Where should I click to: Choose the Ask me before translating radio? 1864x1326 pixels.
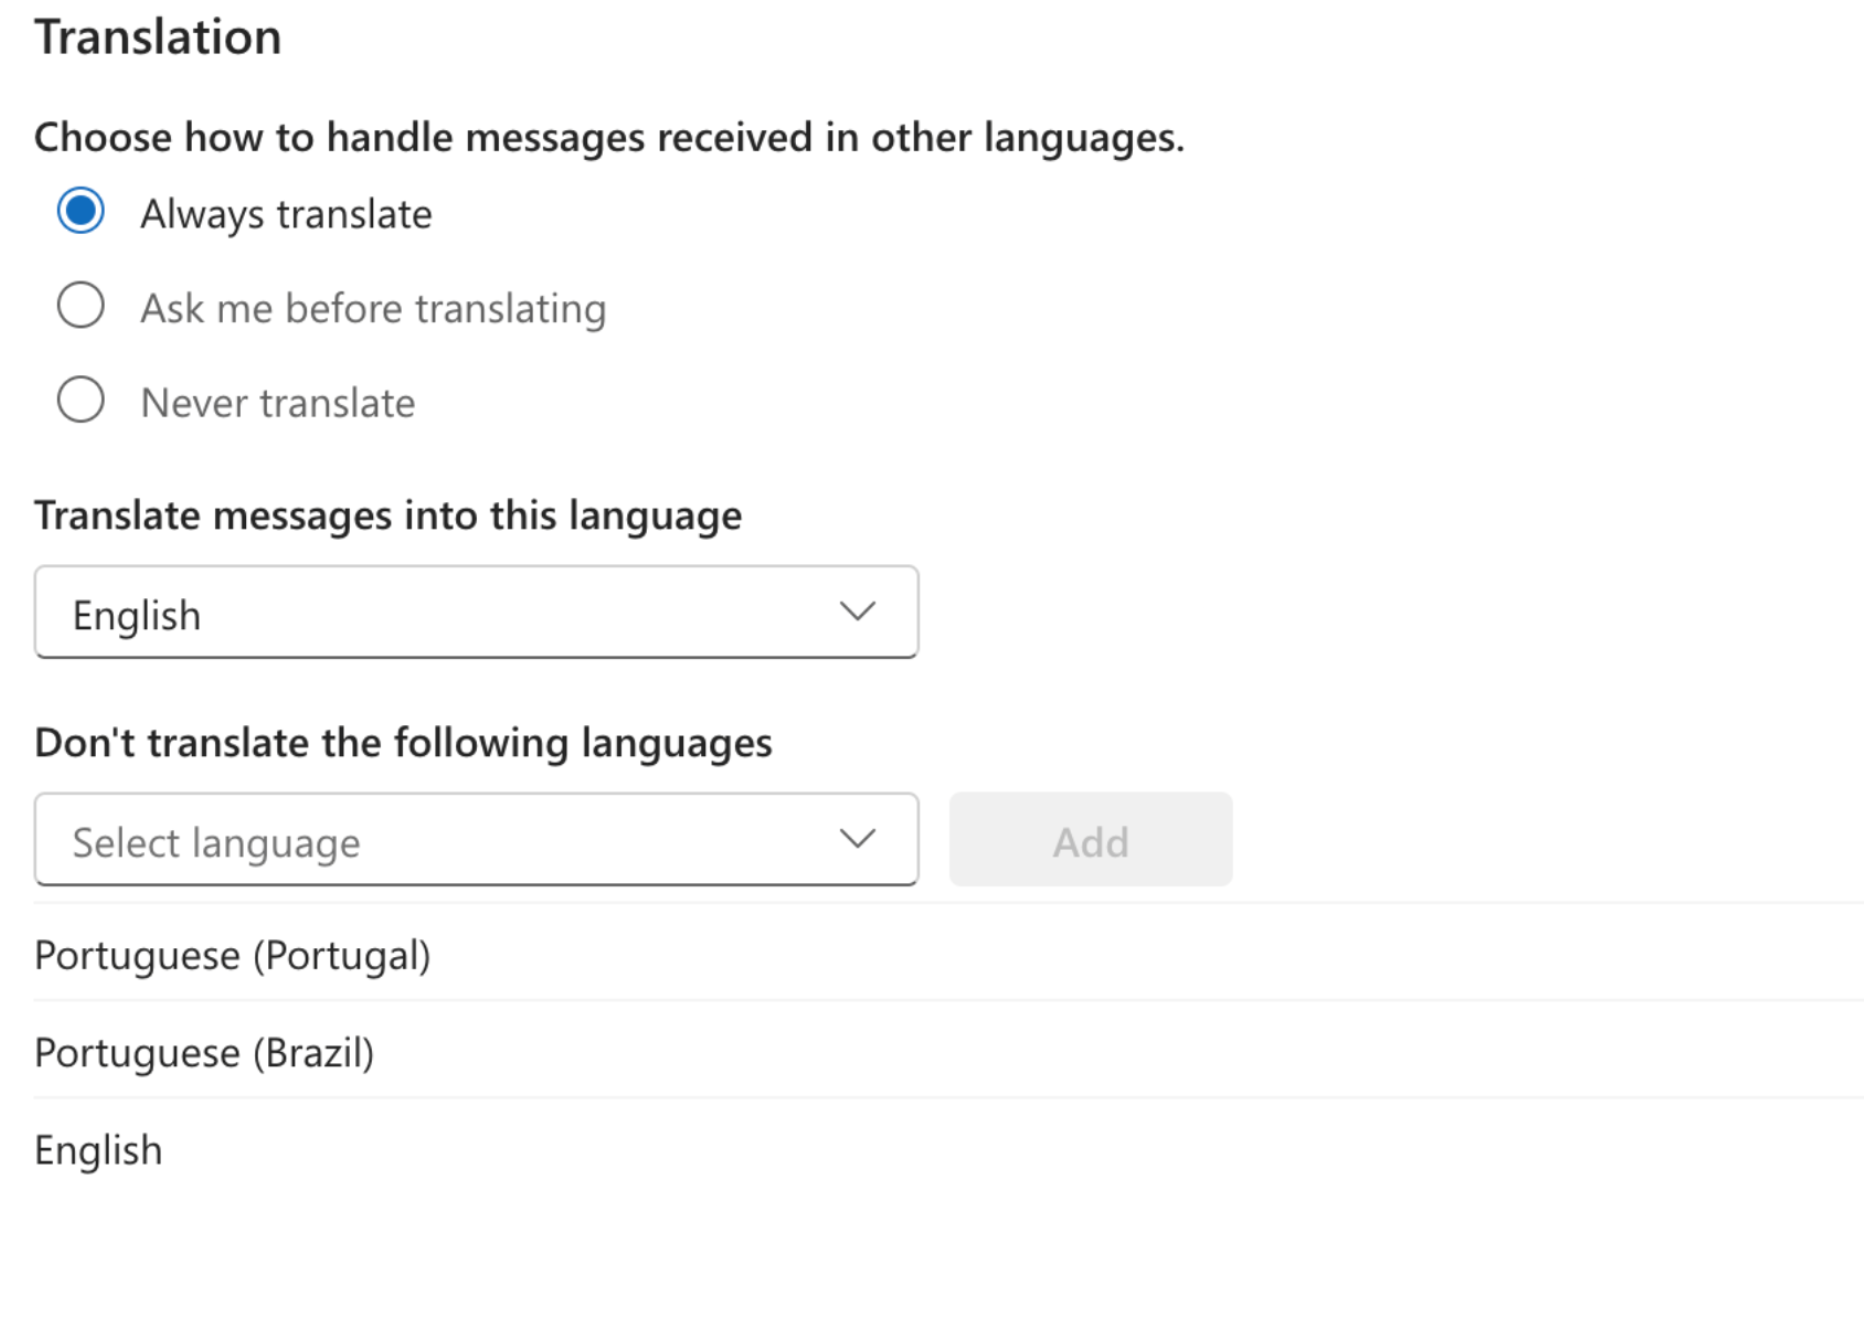[81, 305]
